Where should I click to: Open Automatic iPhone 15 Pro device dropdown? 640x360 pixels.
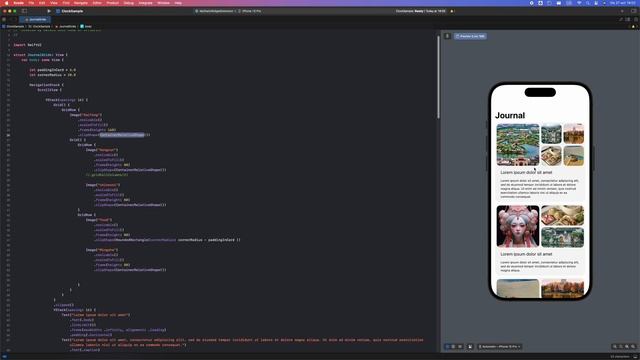500,347
